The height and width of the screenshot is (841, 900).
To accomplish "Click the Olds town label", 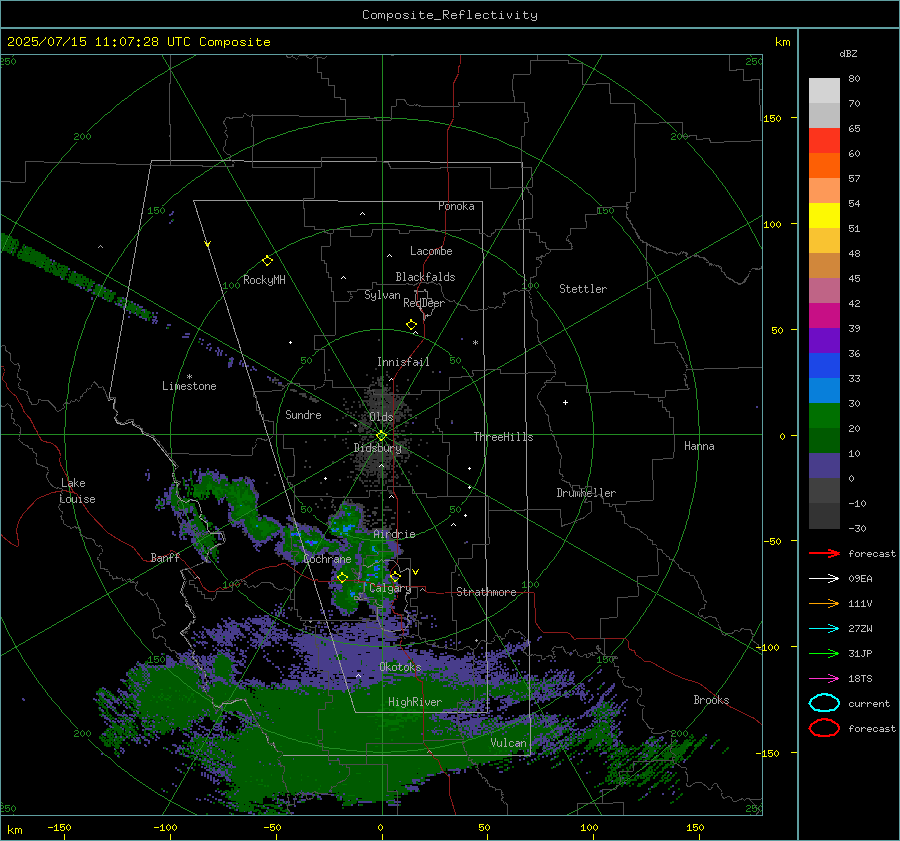I will pos(381,417).
